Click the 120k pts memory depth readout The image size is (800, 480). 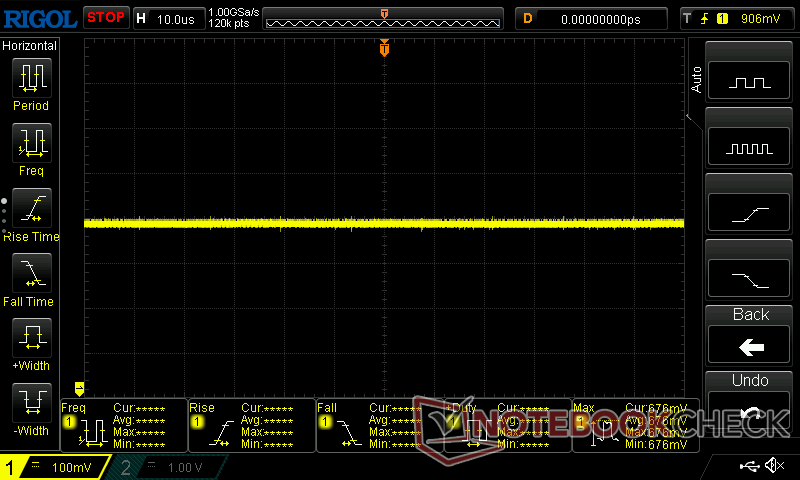coord(229,23)
